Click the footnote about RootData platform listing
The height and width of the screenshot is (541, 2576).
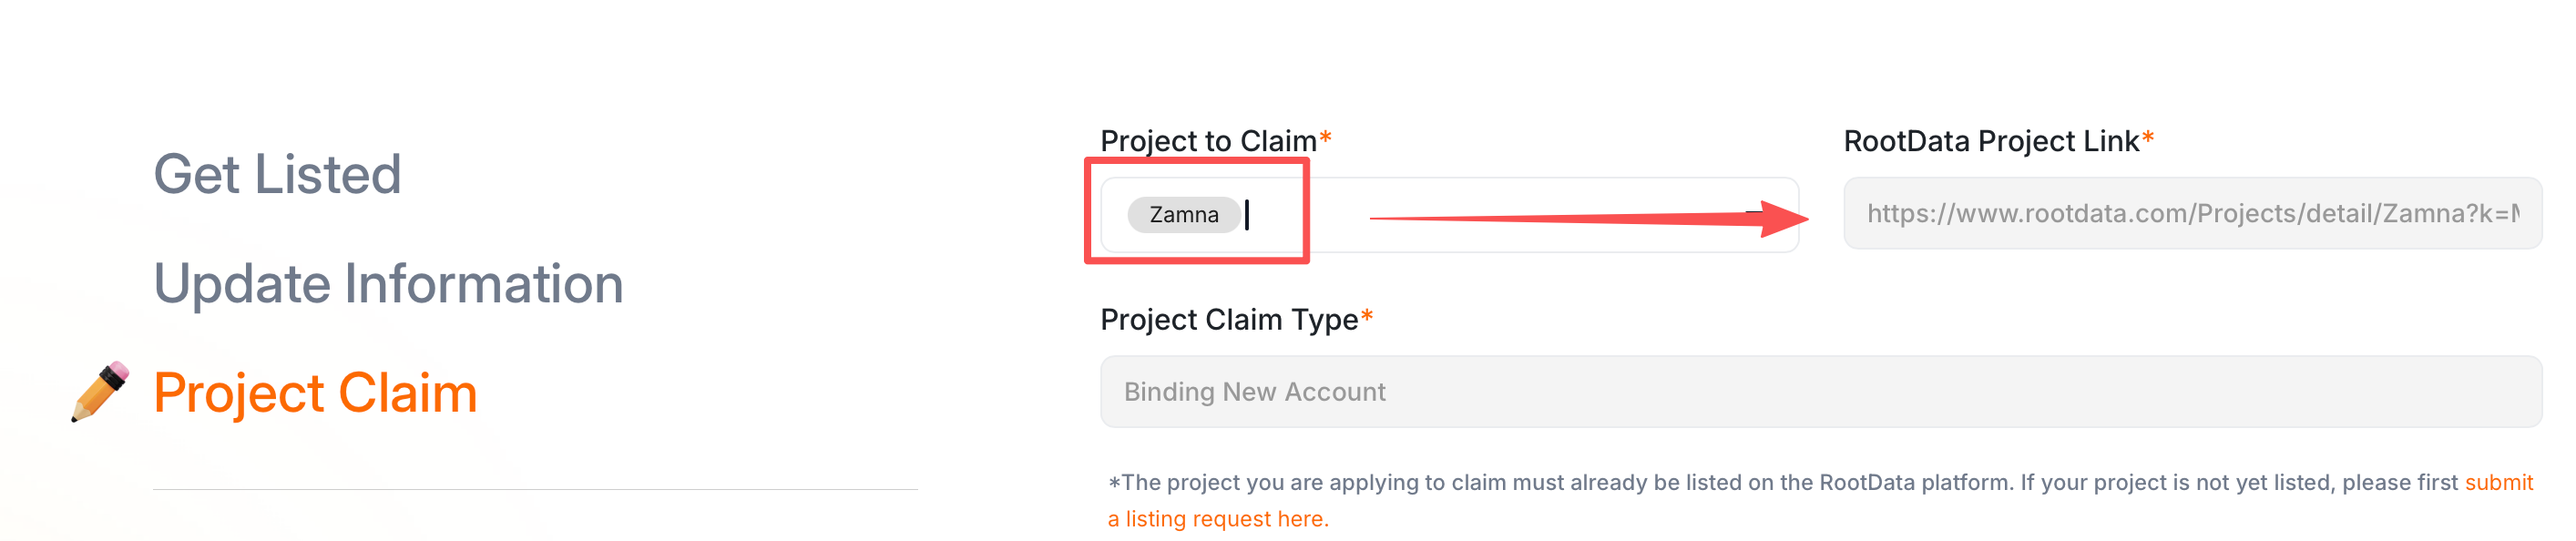tap(1780, 483)
